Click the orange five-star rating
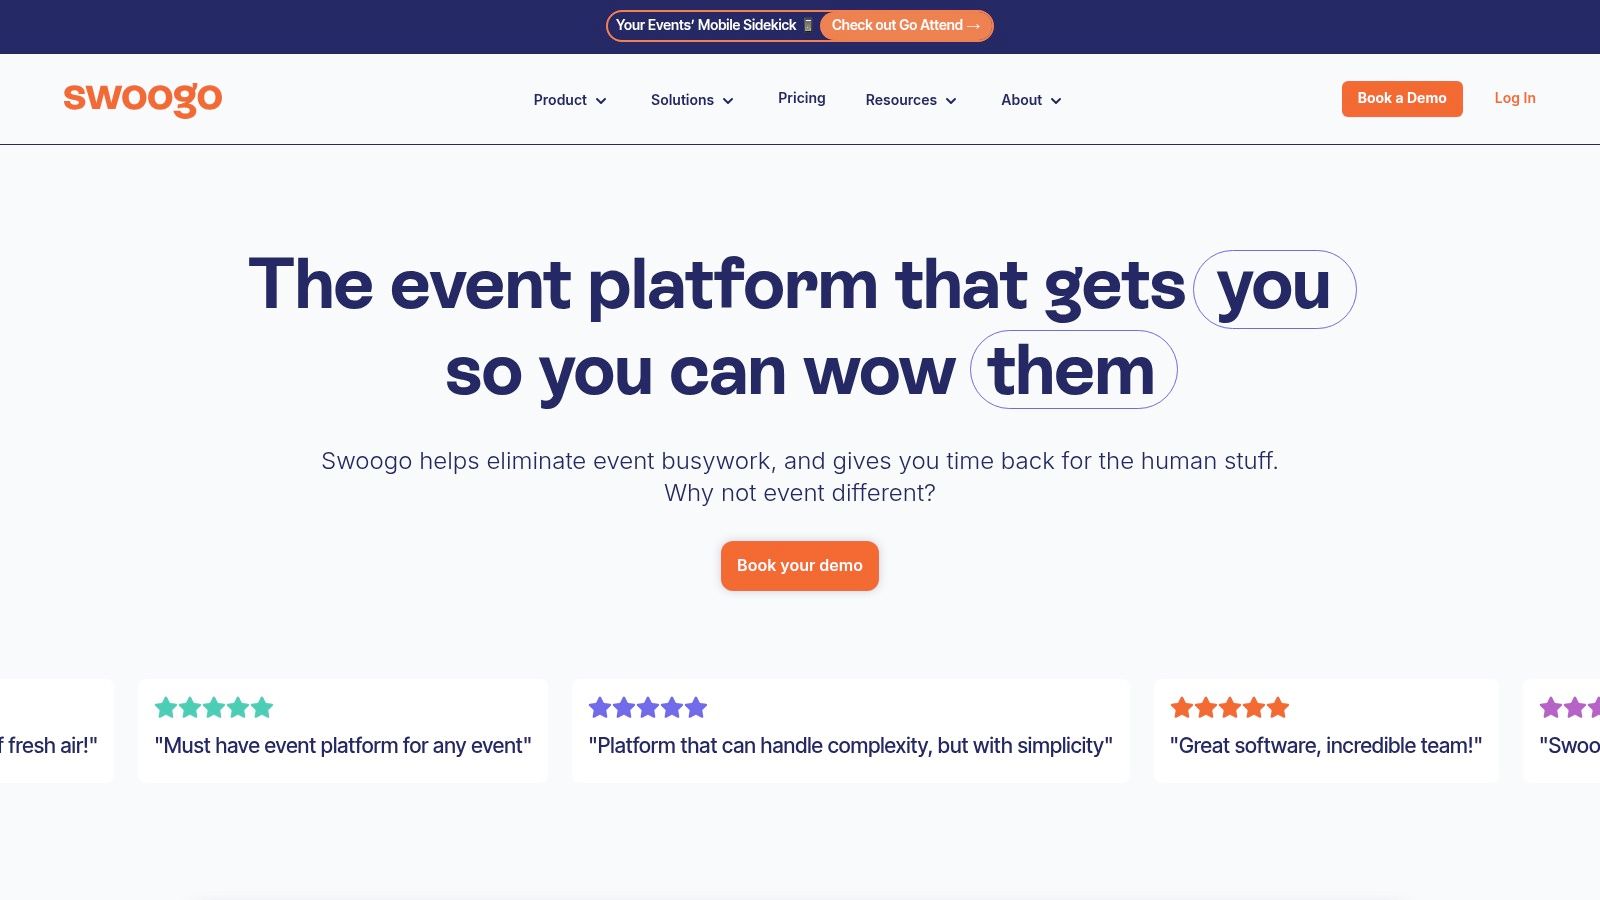 pos(1229,707)
